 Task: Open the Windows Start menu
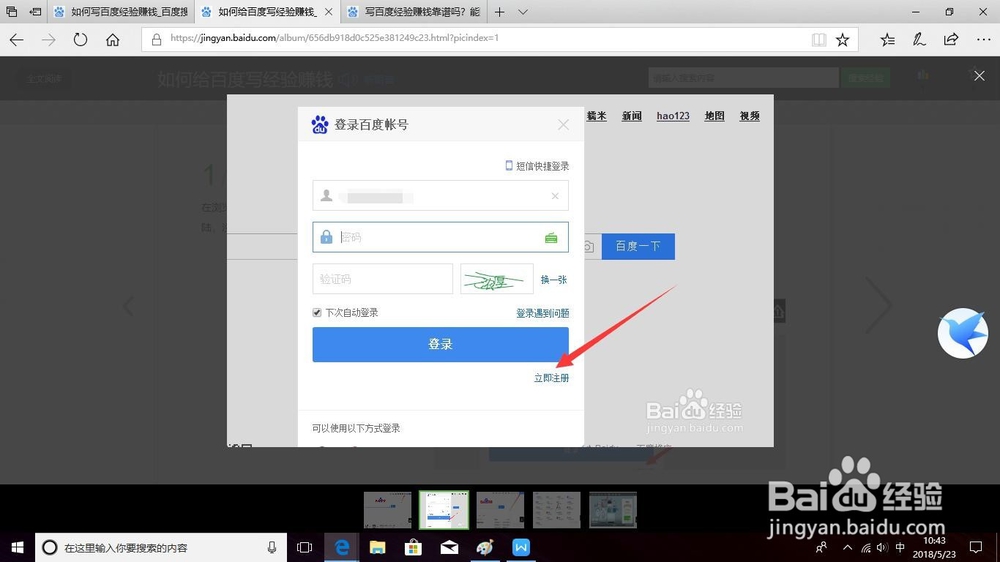[x=17, y=547]
